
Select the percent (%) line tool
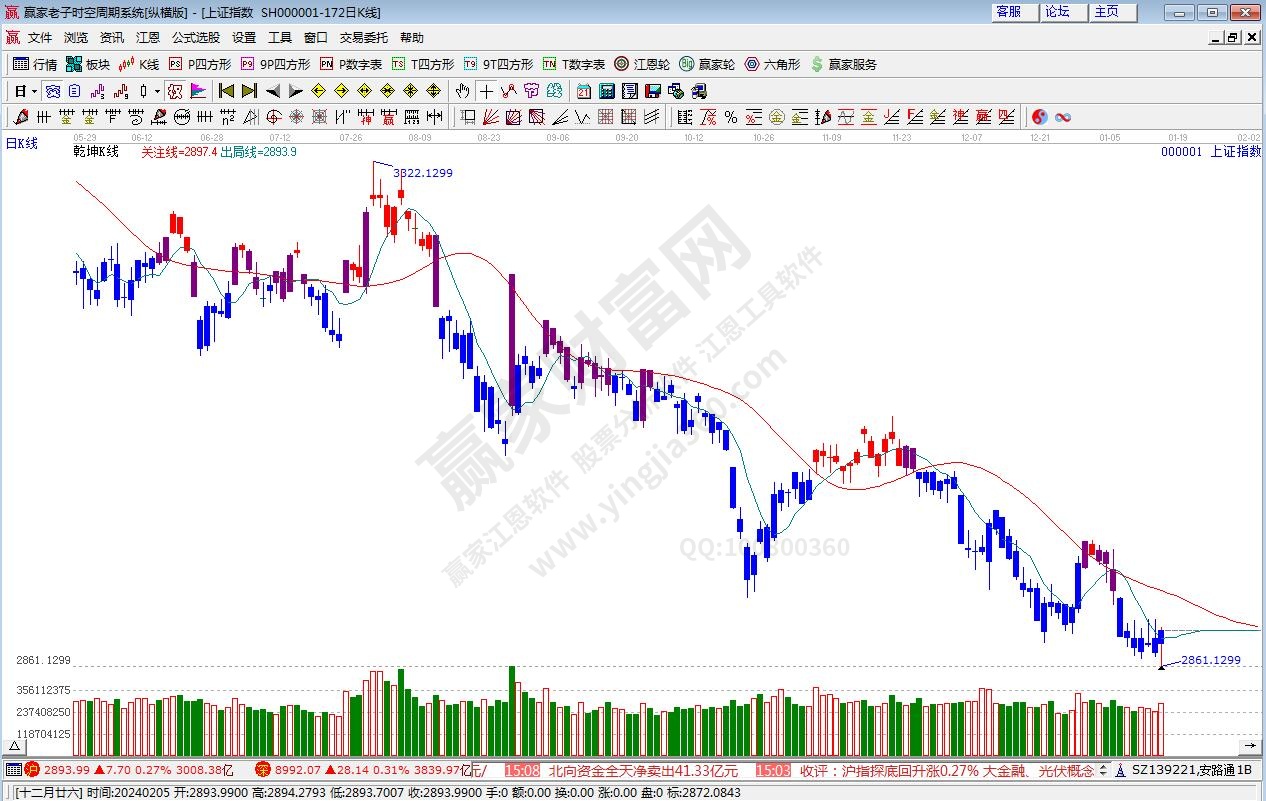pos(731,117)
